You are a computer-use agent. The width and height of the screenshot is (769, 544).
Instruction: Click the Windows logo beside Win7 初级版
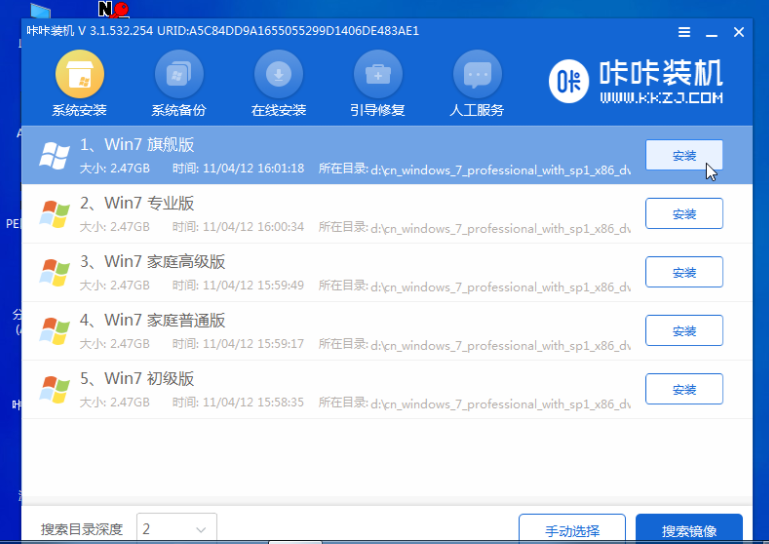54,388
